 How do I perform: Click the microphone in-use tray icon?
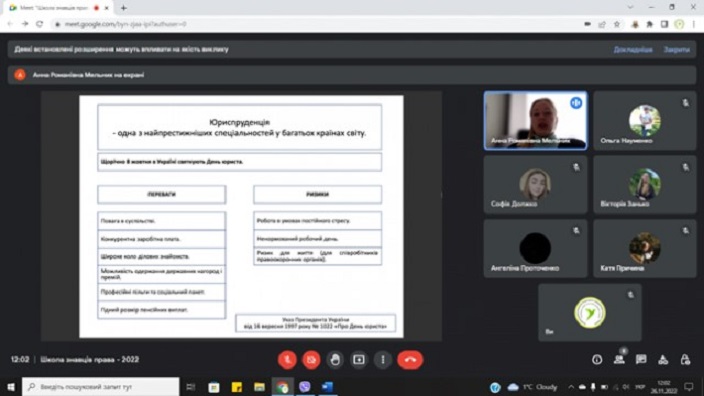tap(593, 387)
